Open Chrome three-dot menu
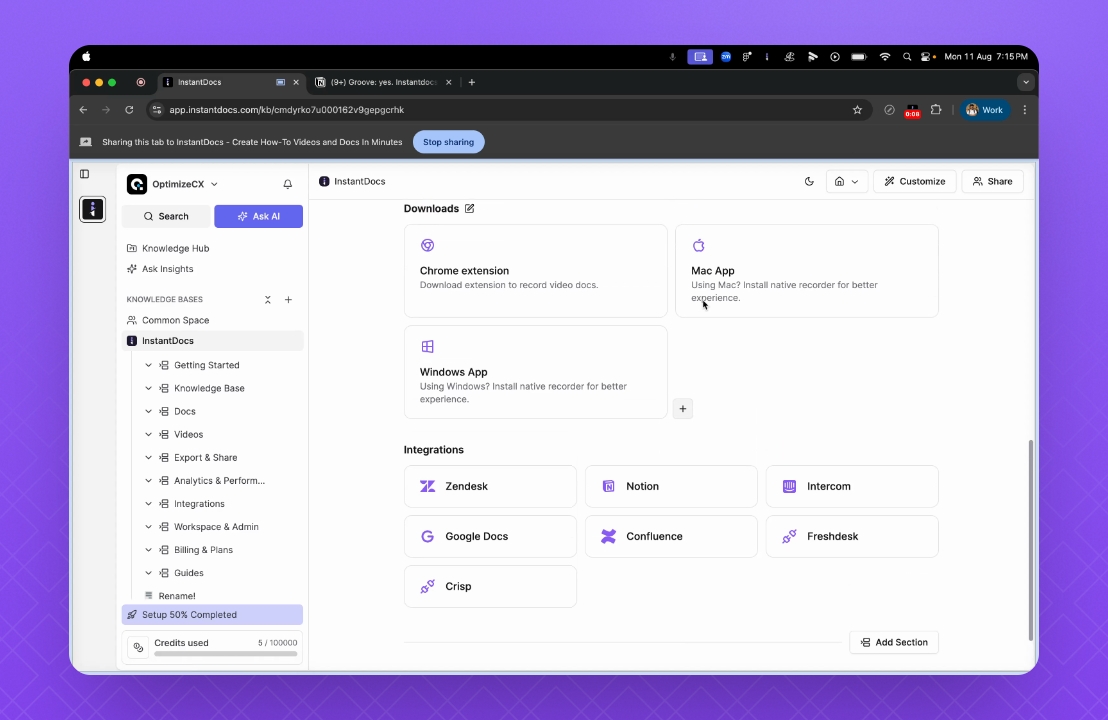This screenshot has height=720, width=1108. click(x=1025, y=110)
